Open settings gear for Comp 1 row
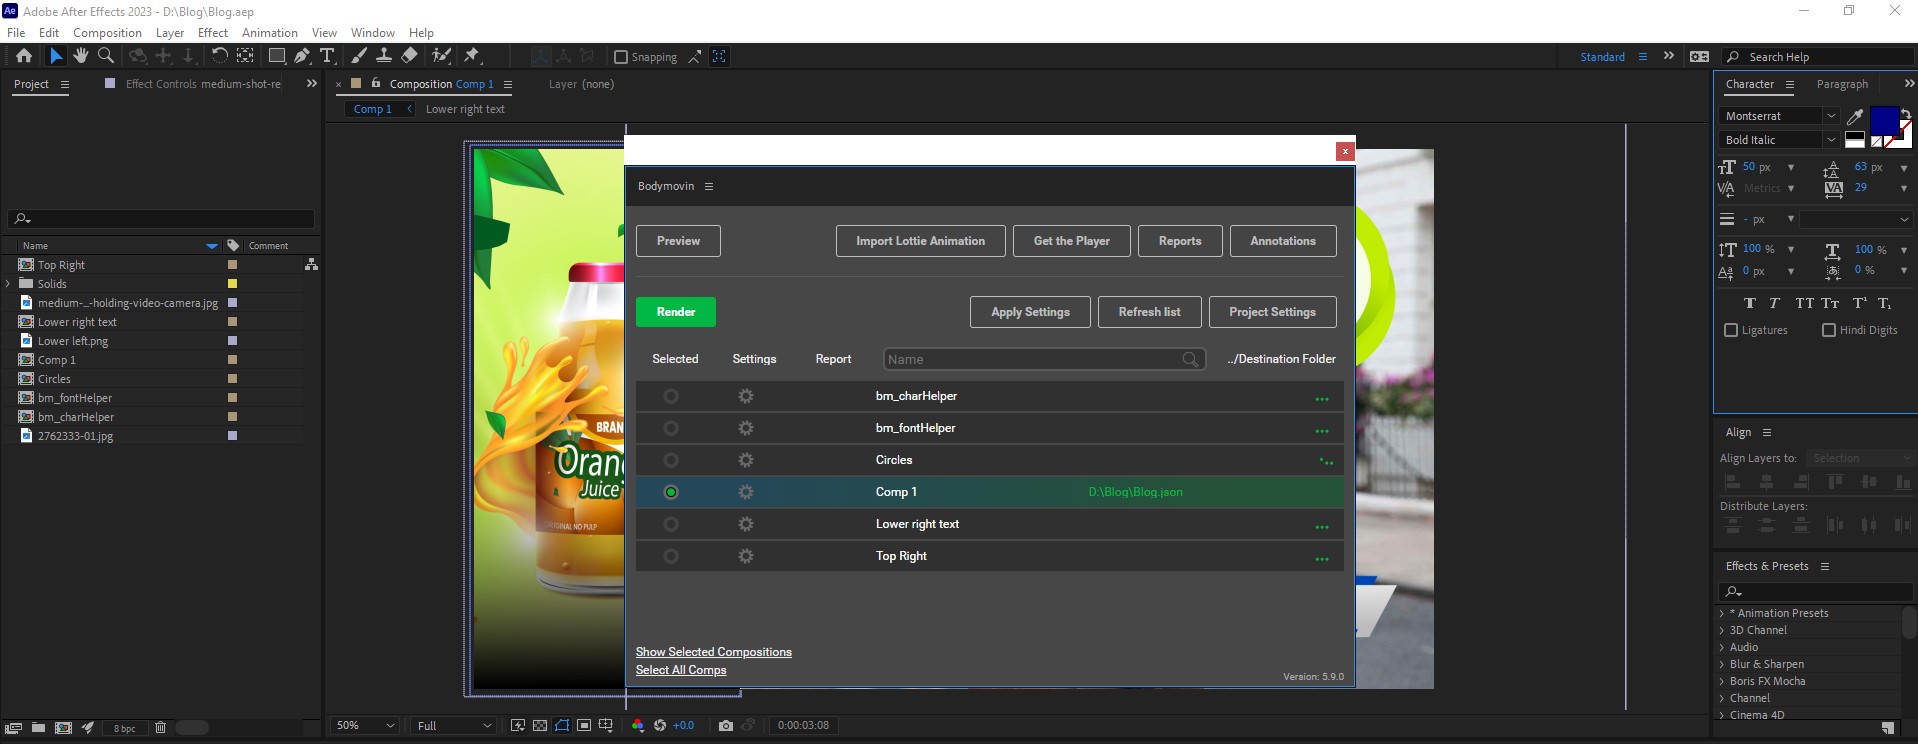The image size is (1918, 744). [745, 492]
